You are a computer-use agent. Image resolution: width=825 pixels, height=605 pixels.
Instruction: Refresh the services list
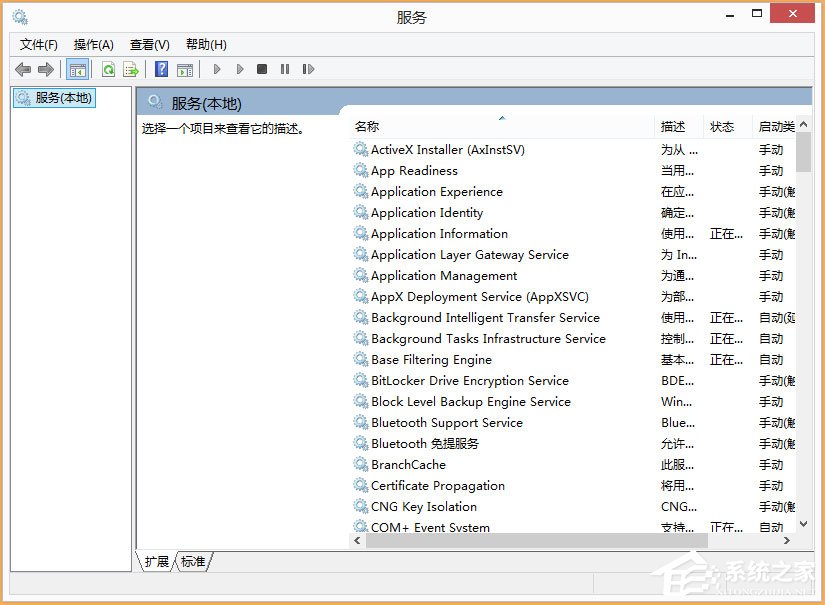tap(108, 68)
